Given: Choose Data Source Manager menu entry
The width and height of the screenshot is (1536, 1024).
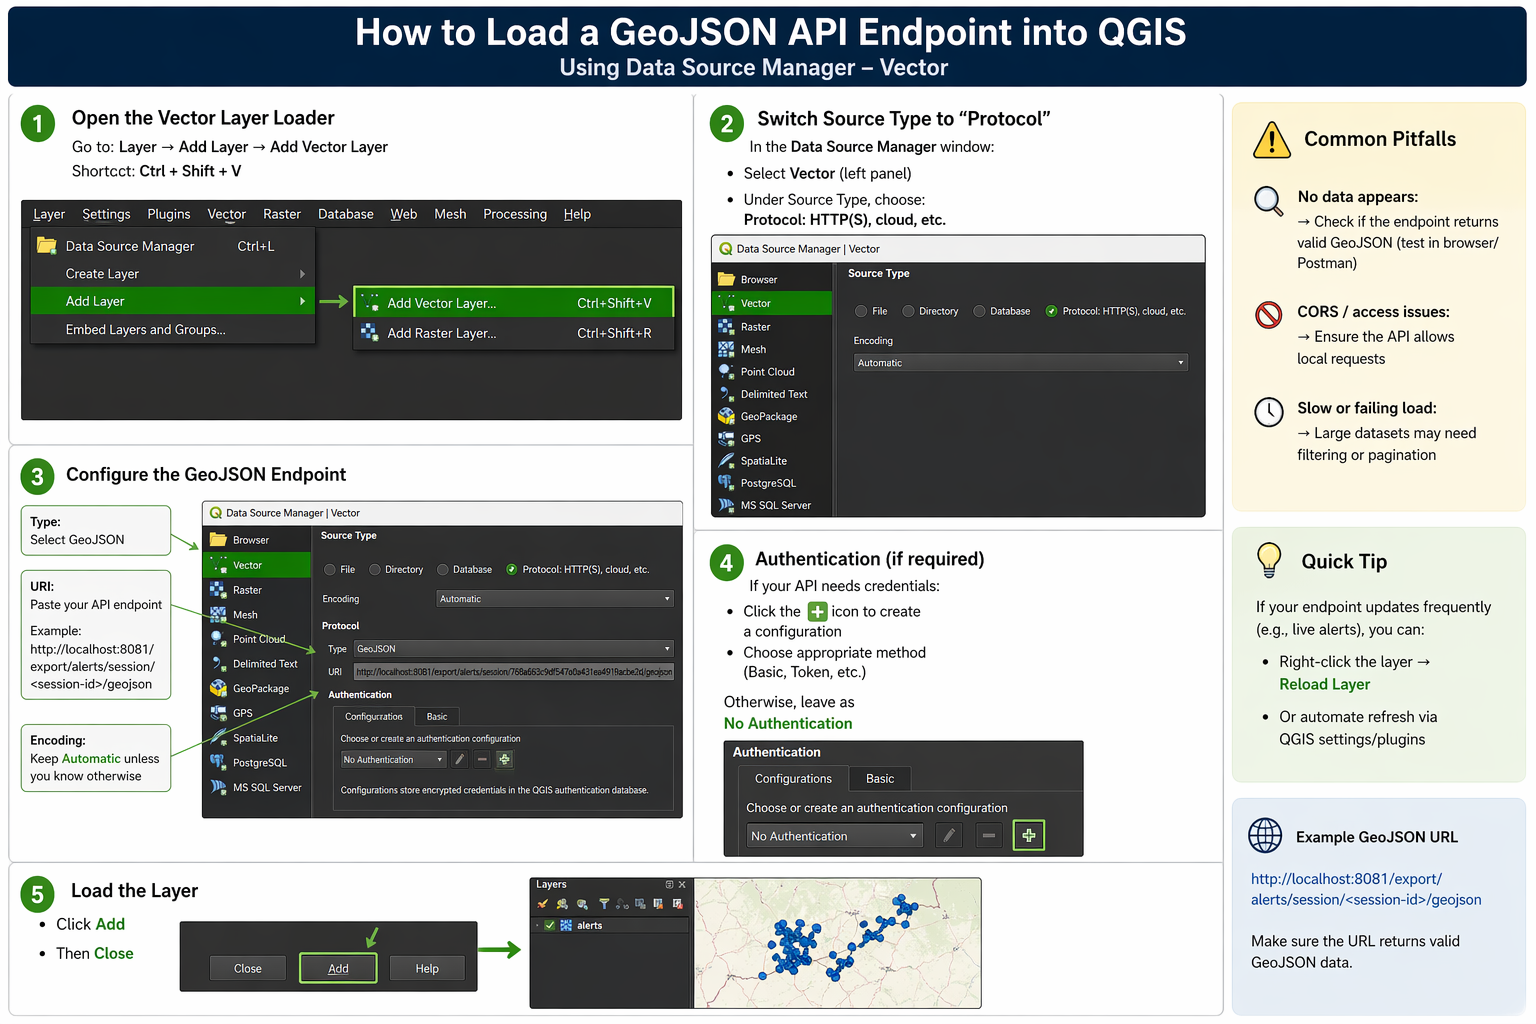Looking at the screenshot, I should [x=173, y=246].
